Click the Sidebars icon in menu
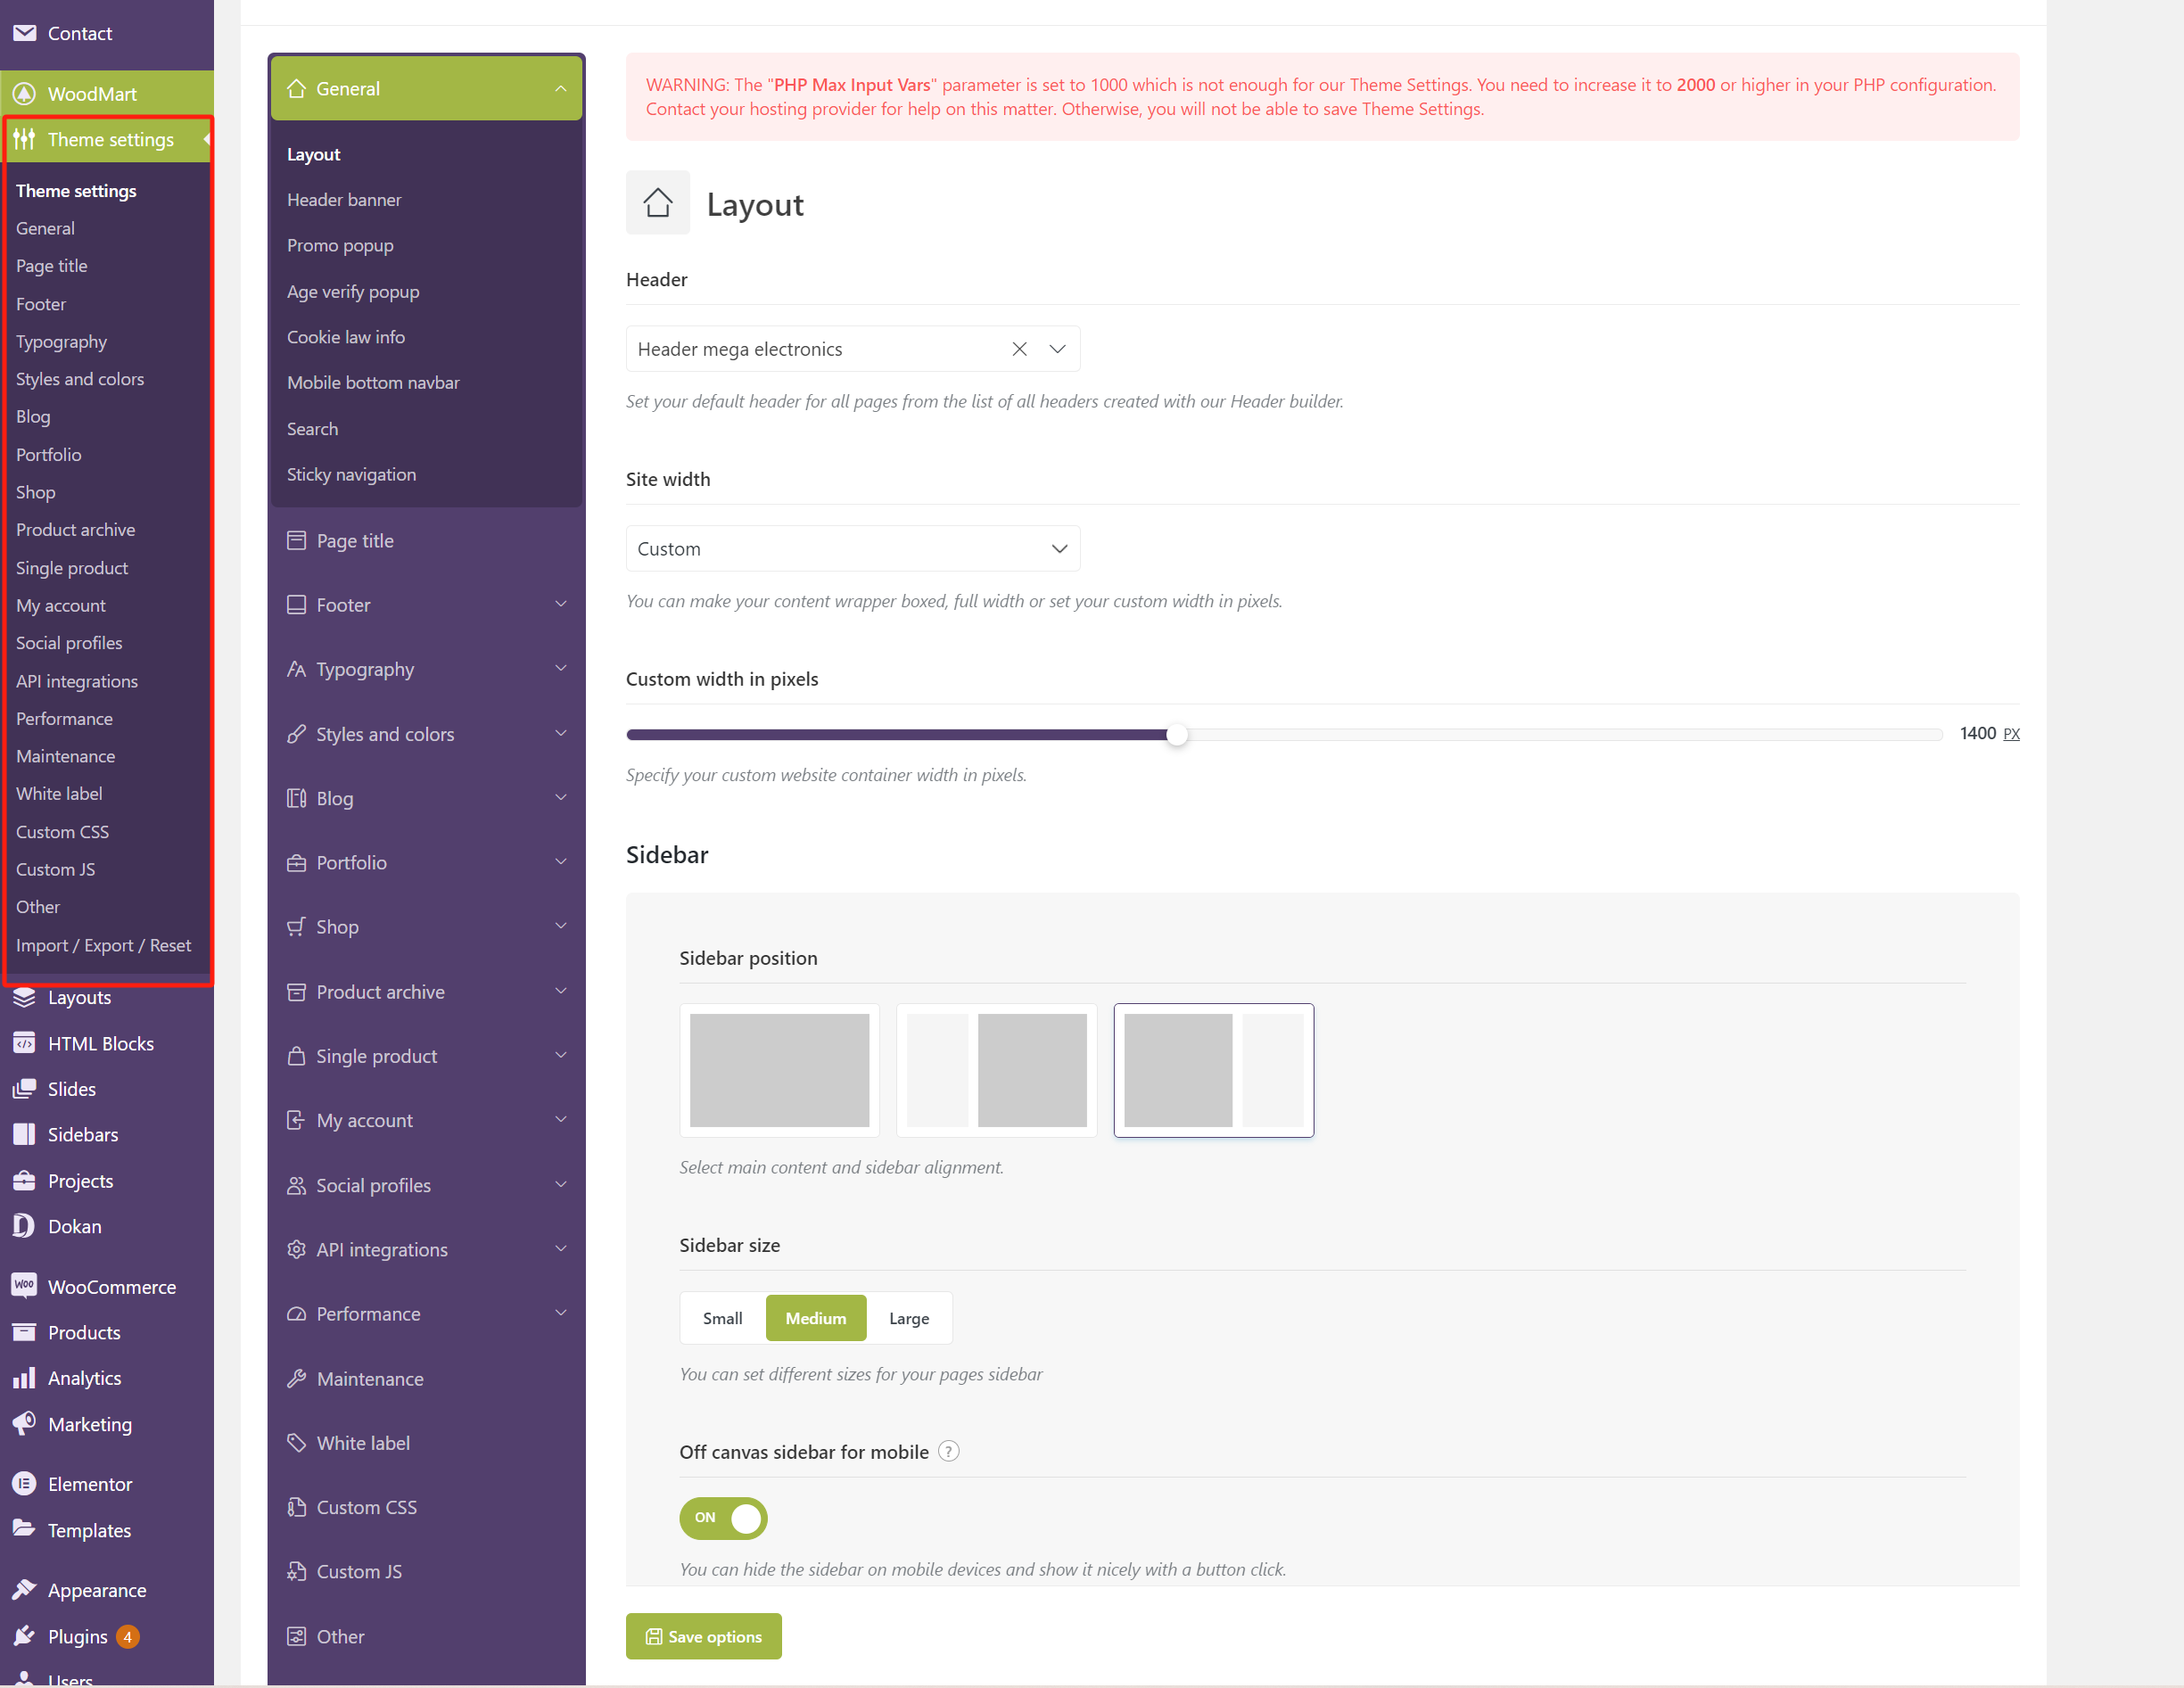 25,1133
